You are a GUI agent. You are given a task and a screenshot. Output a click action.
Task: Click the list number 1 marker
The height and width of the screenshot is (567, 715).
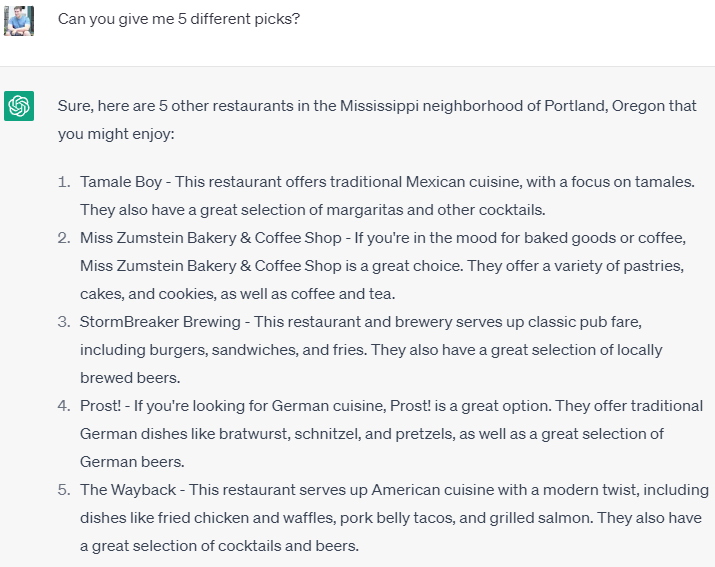[63, 182]
